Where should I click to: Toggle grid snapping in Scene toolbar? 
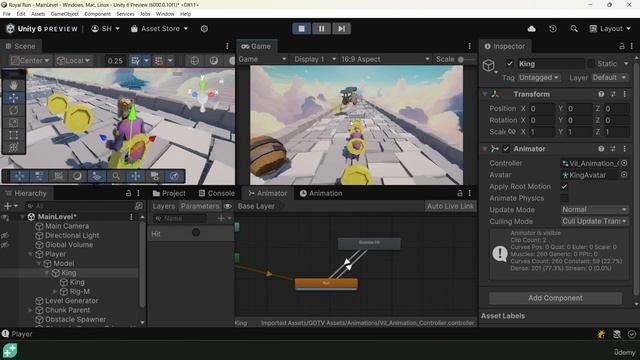tap(135, 61)
